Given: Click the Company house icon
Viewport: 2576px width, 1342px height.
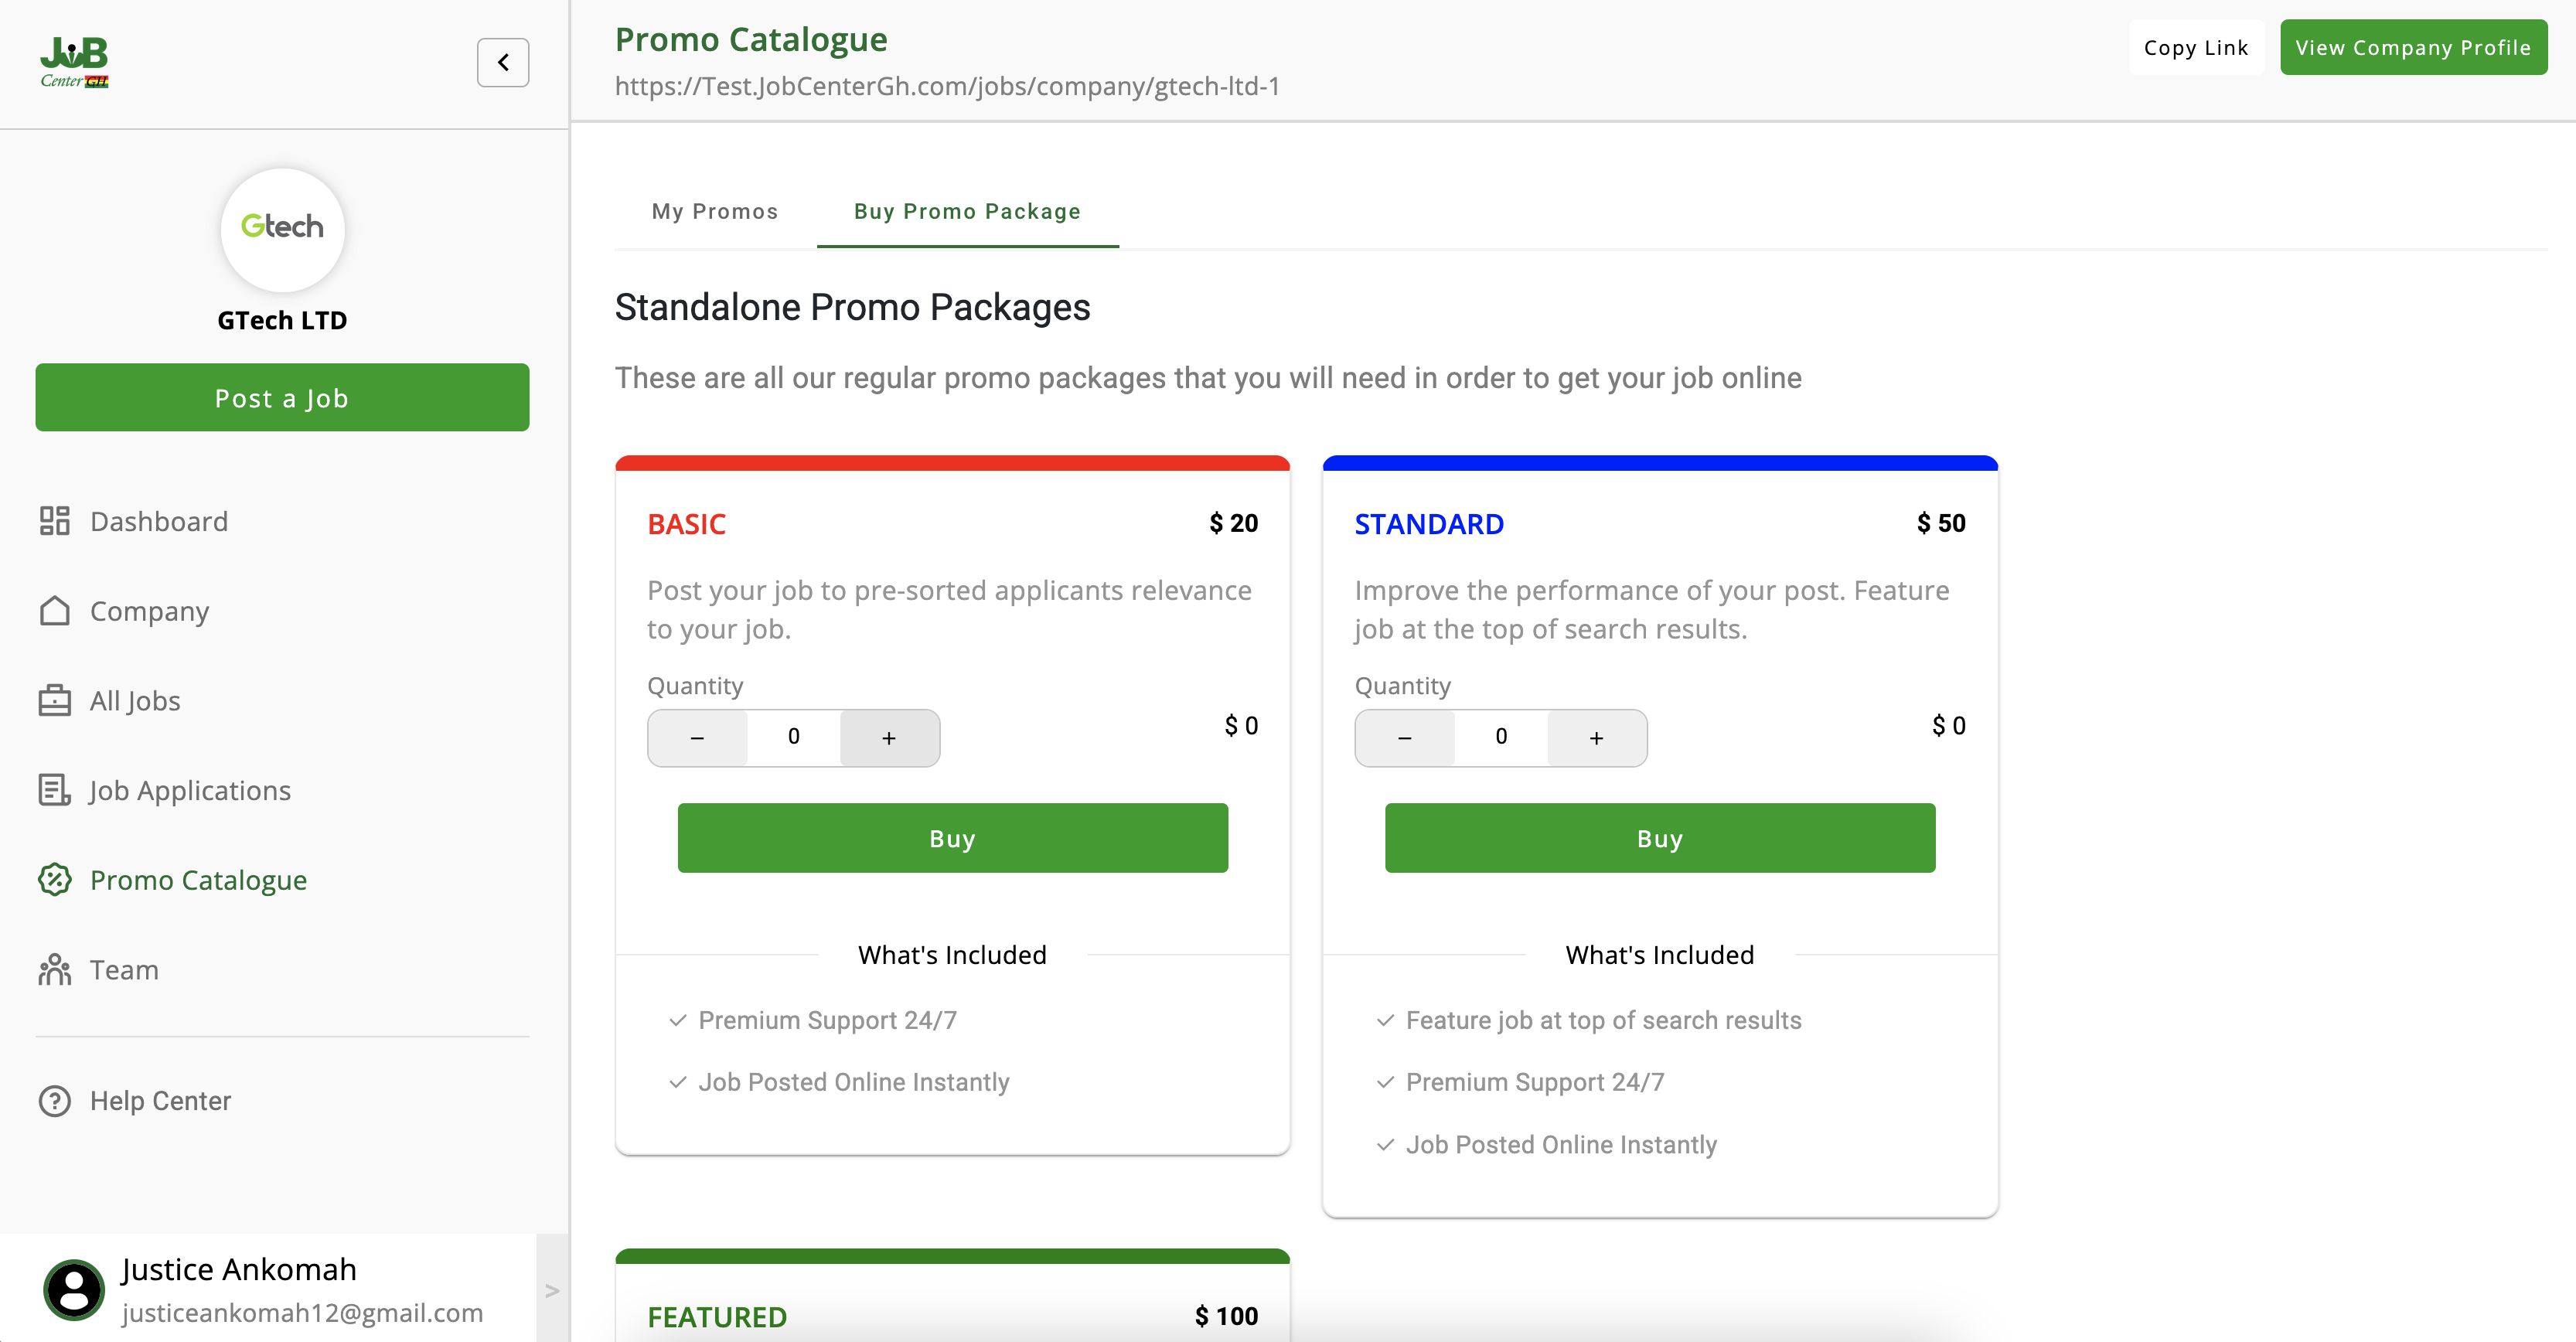Looking at the screenshot, I should (54, 611).
